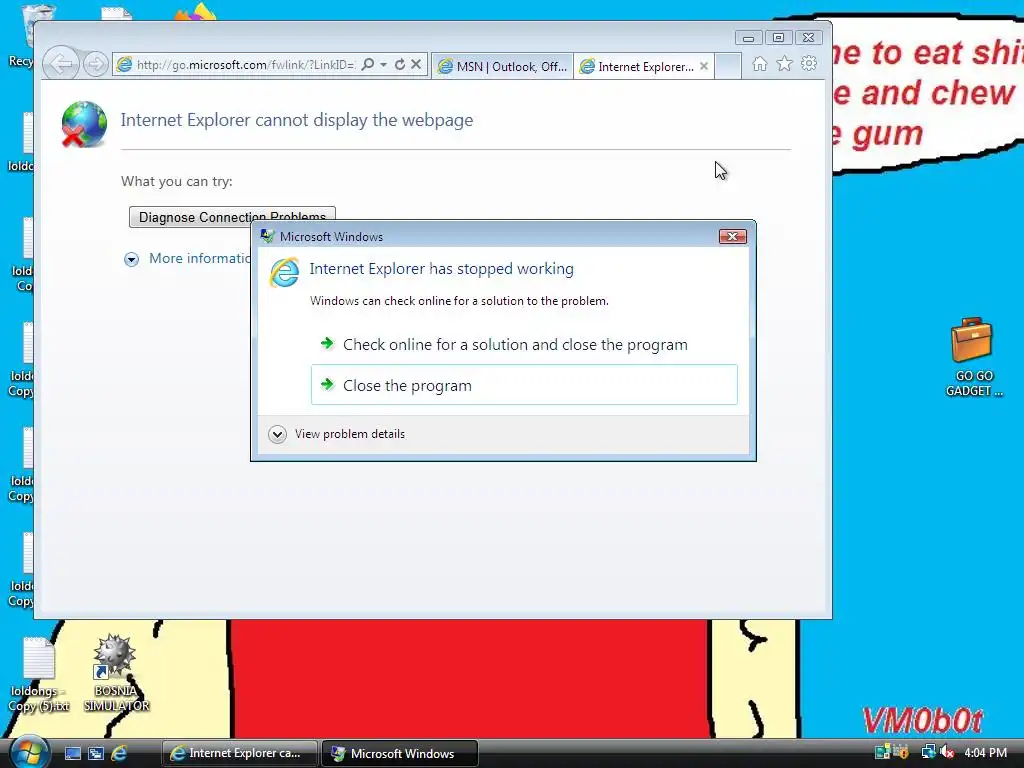The height and width of the screenshot is (768, 1024).
Task: Choose Check online for a solution
Action: [524, 344]
